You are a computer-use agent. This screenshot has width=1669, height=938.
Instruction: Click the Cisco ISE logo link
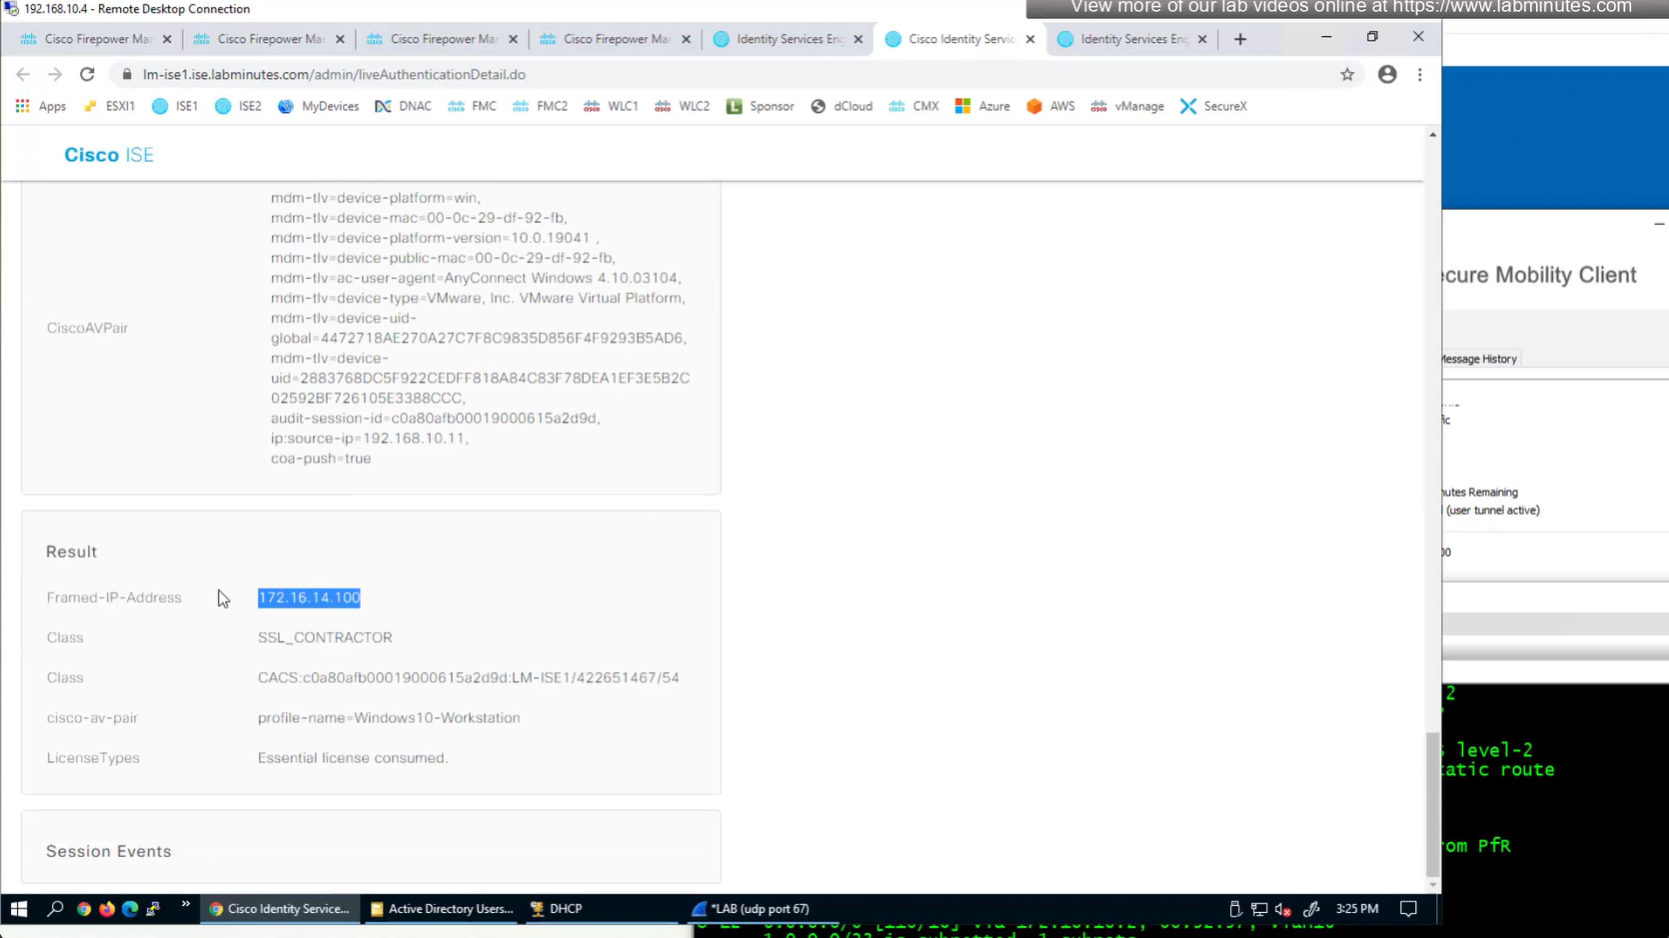point(109,155)
